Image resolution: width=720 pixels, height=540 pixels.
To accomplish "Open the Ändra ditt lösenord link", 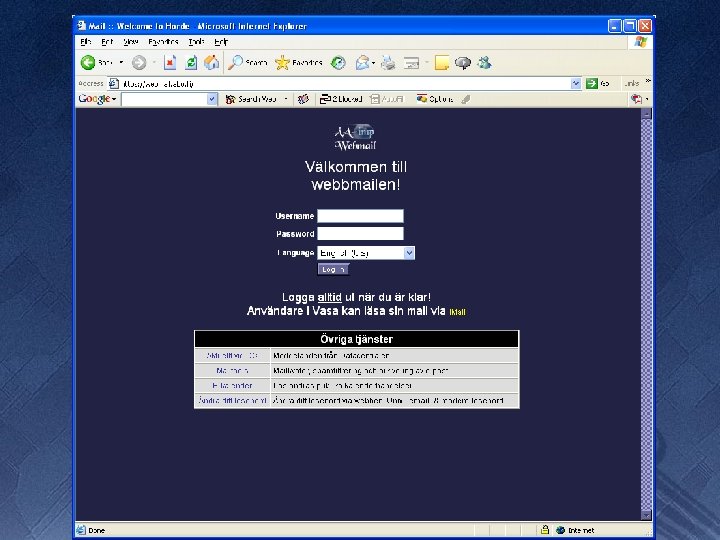I will point(232,400).
